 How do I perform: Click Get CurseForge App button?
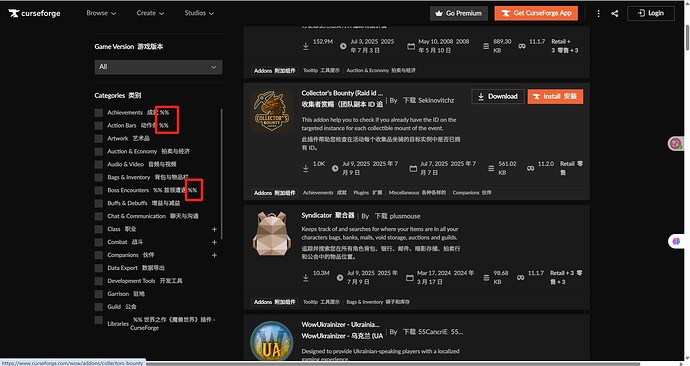click(536, 14)
